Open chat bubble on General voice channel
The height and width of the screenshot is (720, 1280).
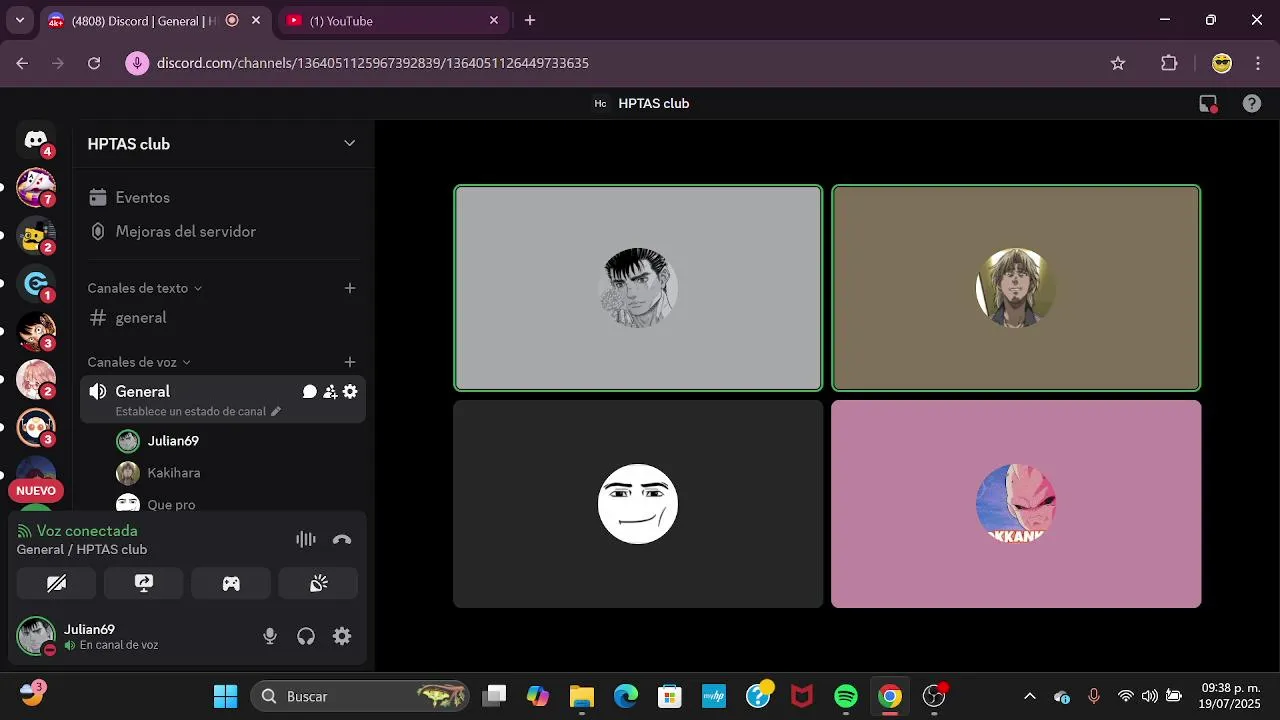click(x=310, y=392)
